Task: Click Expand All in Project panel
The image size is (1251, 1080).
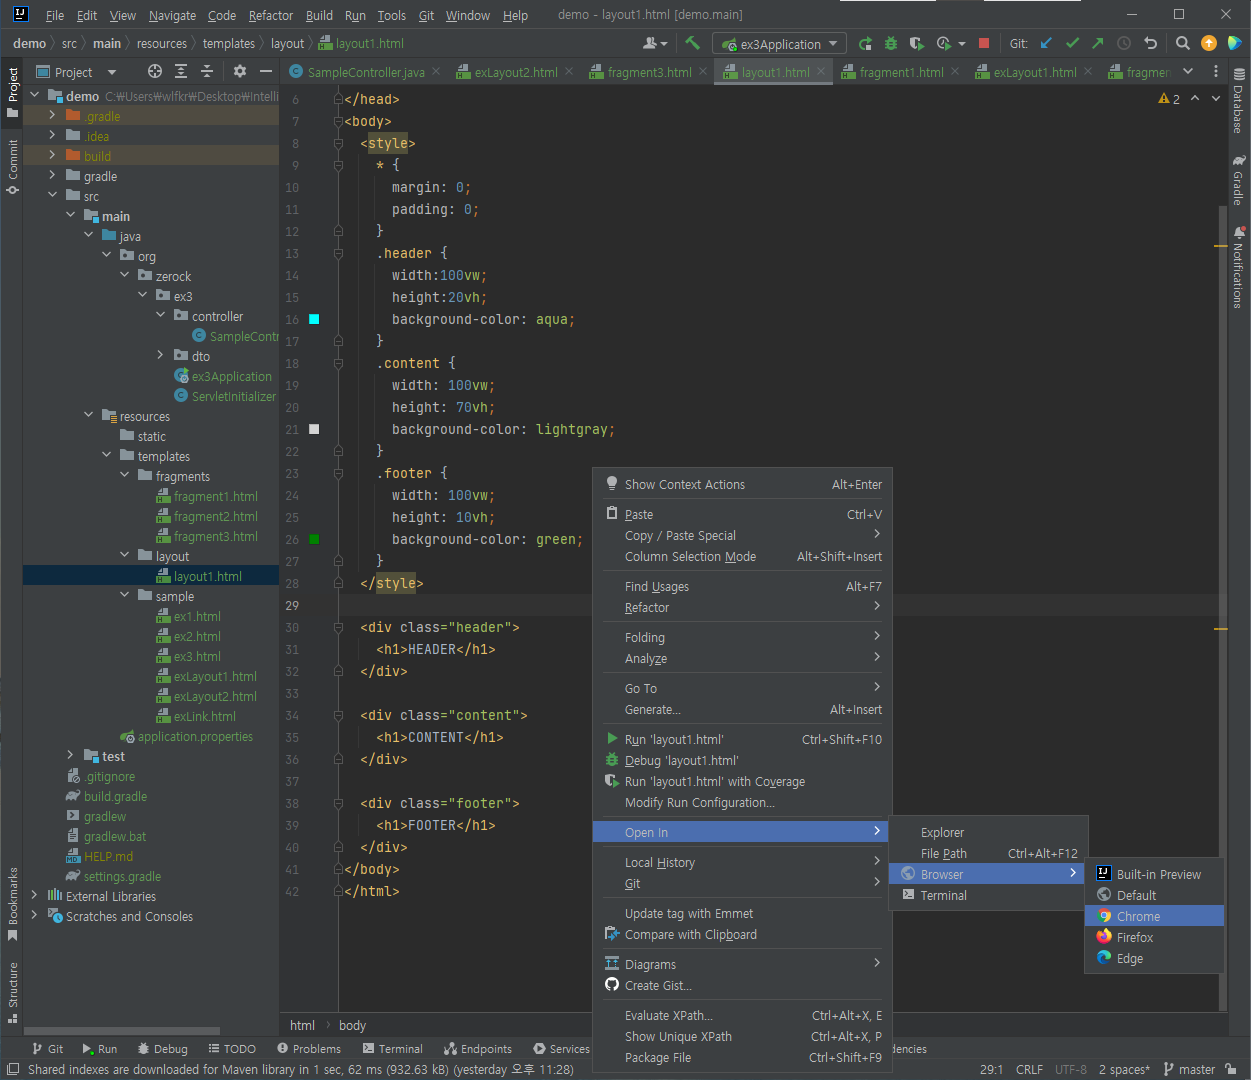Action: 181,71
